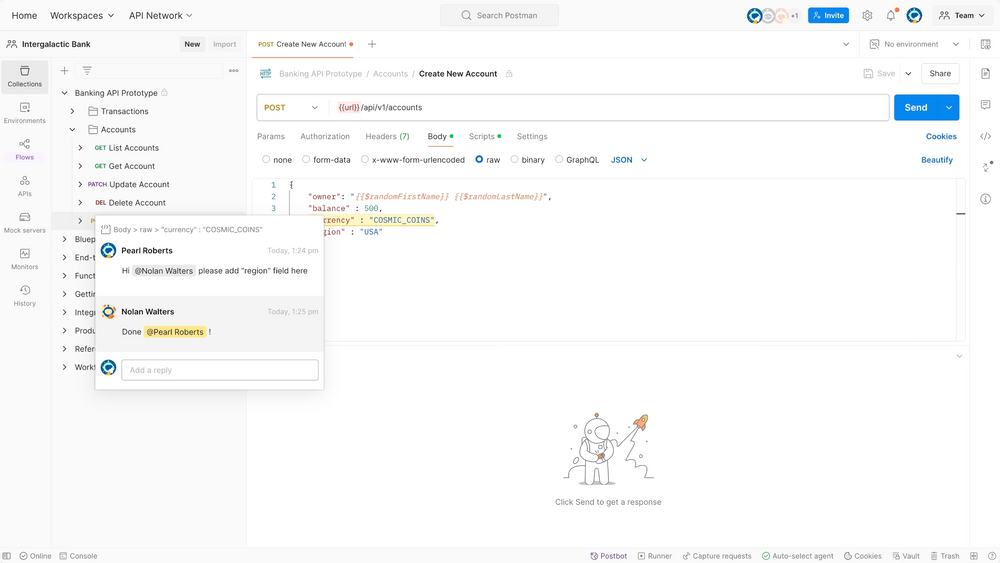This screenshot has height=563, width=1000.
Task: Click the three-dots options in collections panel
Action: tap(234, 71)
